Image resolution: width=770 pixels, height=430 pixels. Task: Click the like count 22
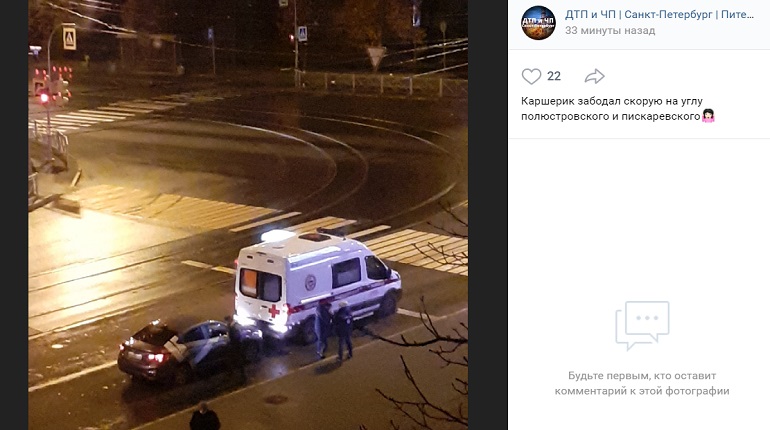click(554, 76)
